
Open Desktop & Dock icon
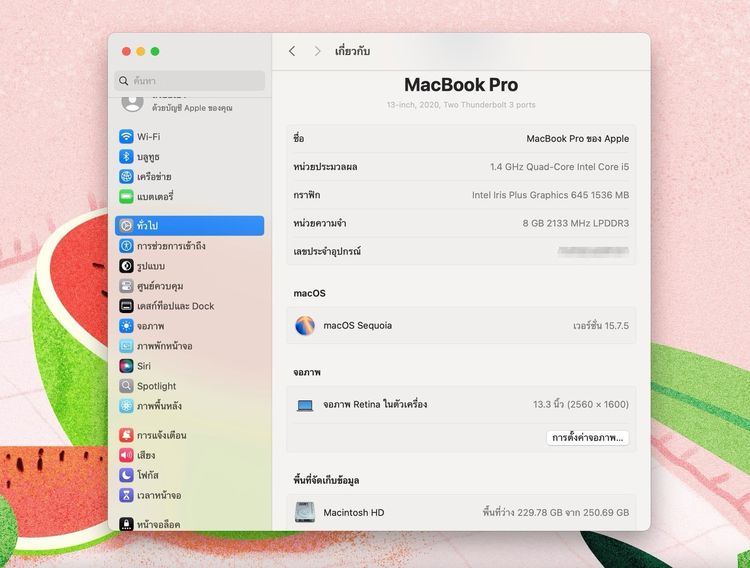(x=126, y=306)
